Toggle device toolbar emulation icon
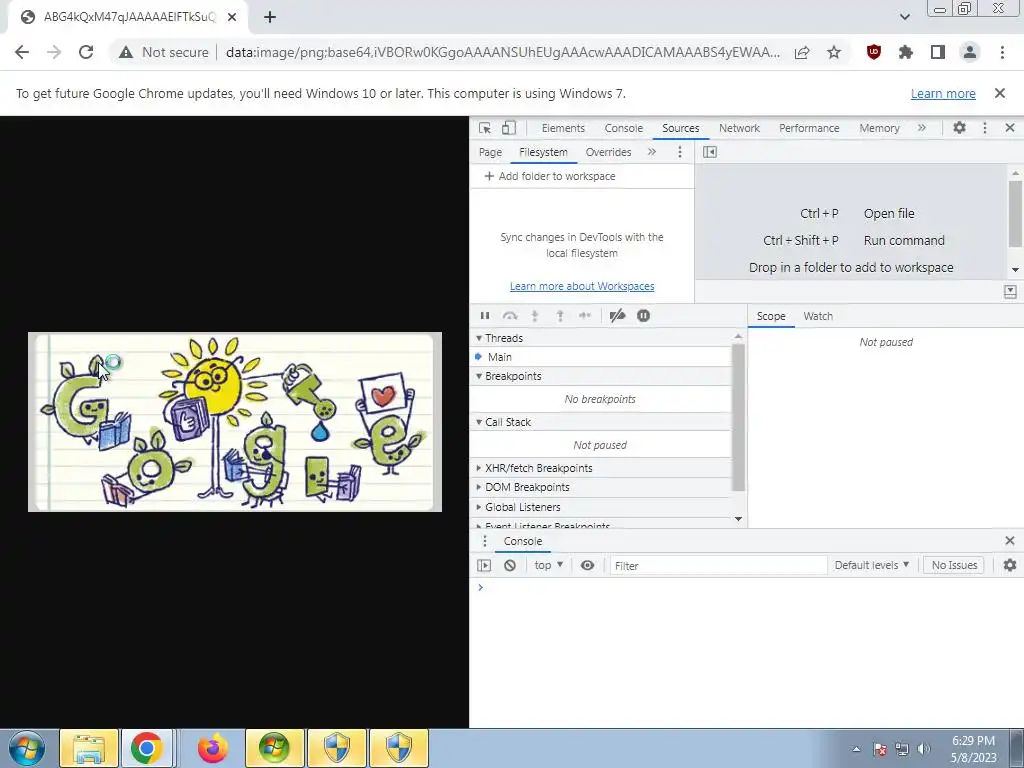This screenshot has height=768, width=1024. click(509, 128)
